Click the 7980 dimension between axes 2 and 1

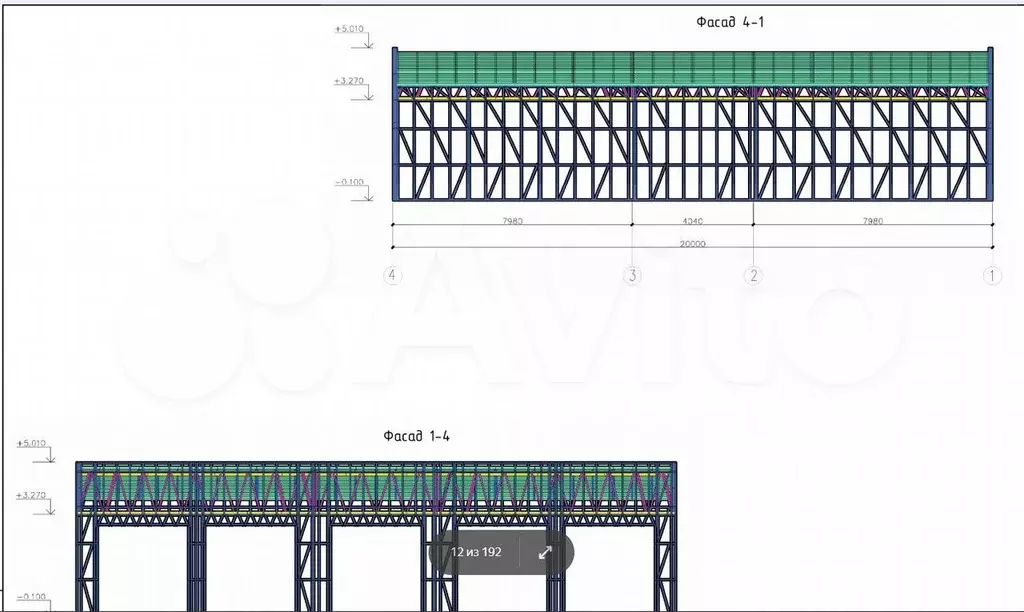pos(872,221)
